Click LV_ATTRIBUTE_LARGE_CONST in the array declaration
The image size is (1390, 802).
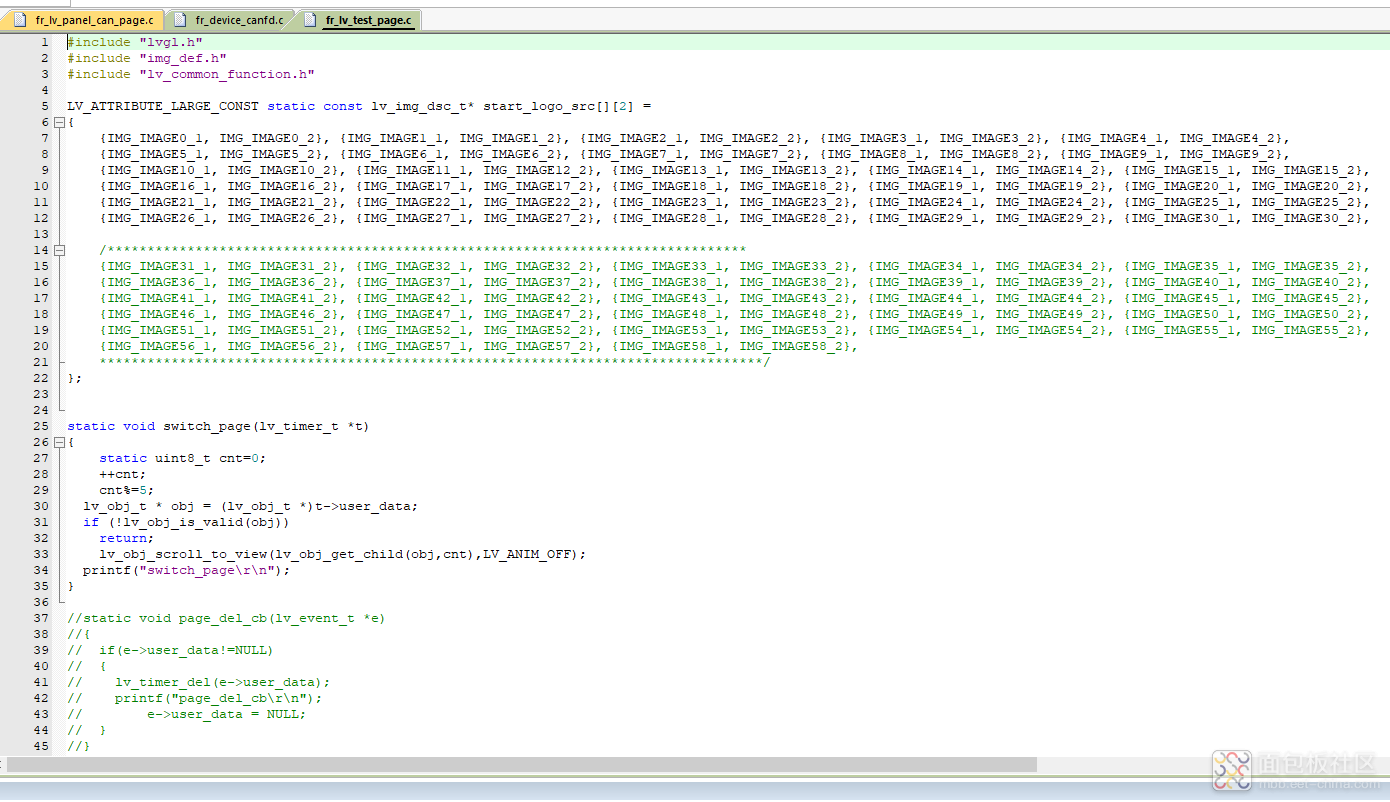(163, 106)
